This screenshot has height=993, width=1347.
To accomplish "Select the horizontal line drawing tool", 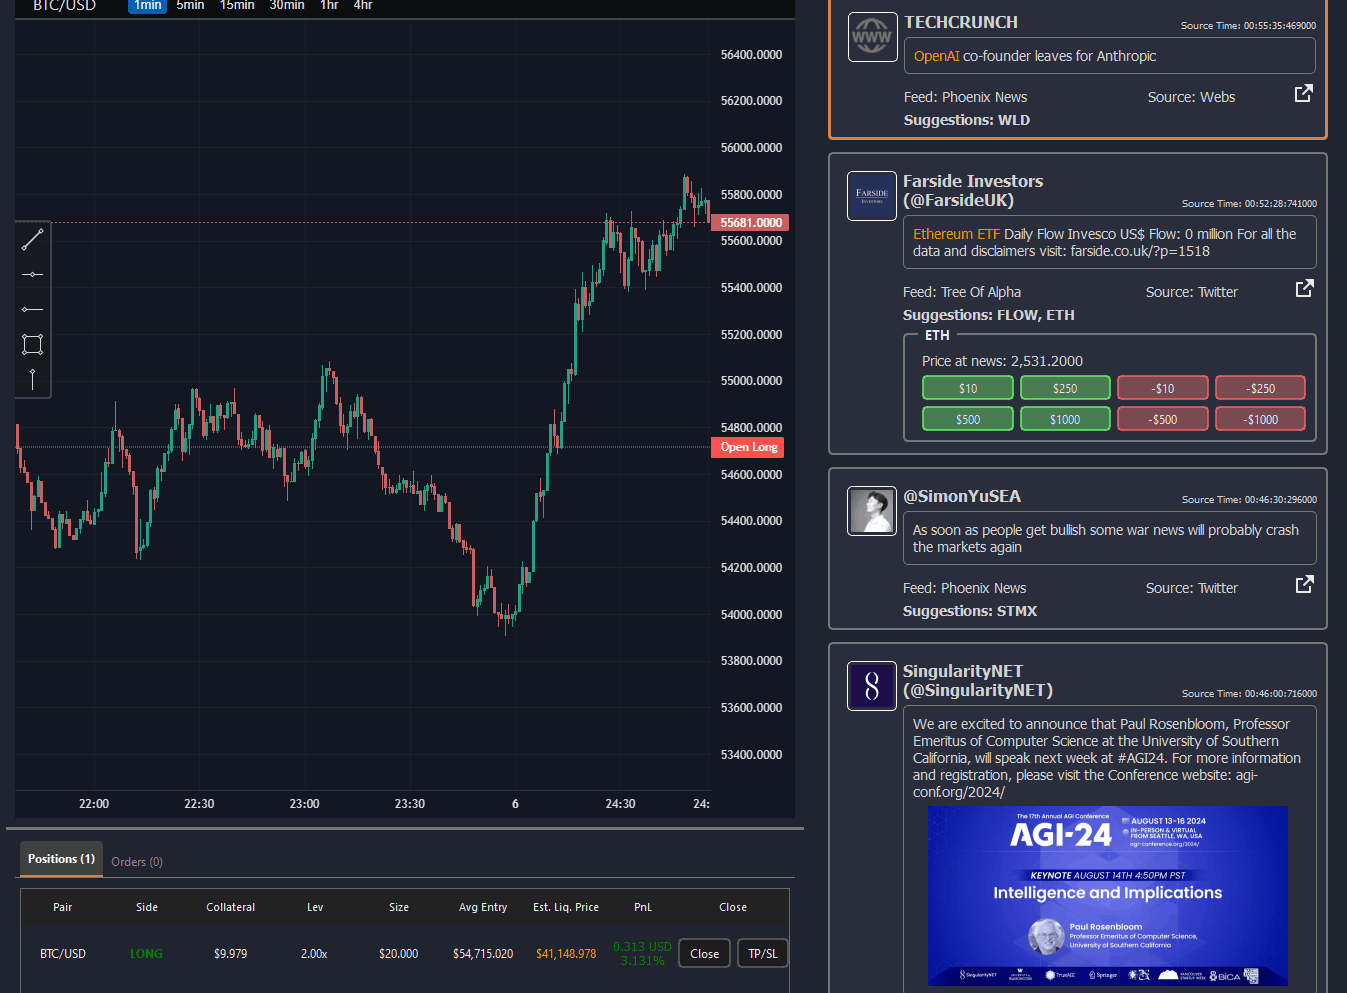I will tap(32, 274).
